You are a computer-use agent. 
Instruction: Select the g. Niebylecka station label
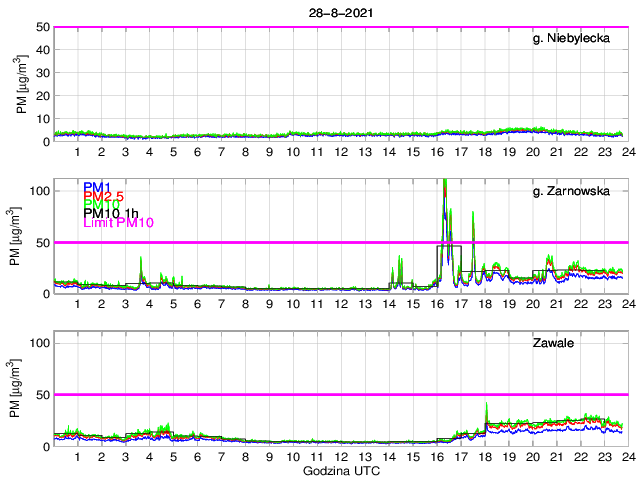pyautogui.click(x=576, y=39)
